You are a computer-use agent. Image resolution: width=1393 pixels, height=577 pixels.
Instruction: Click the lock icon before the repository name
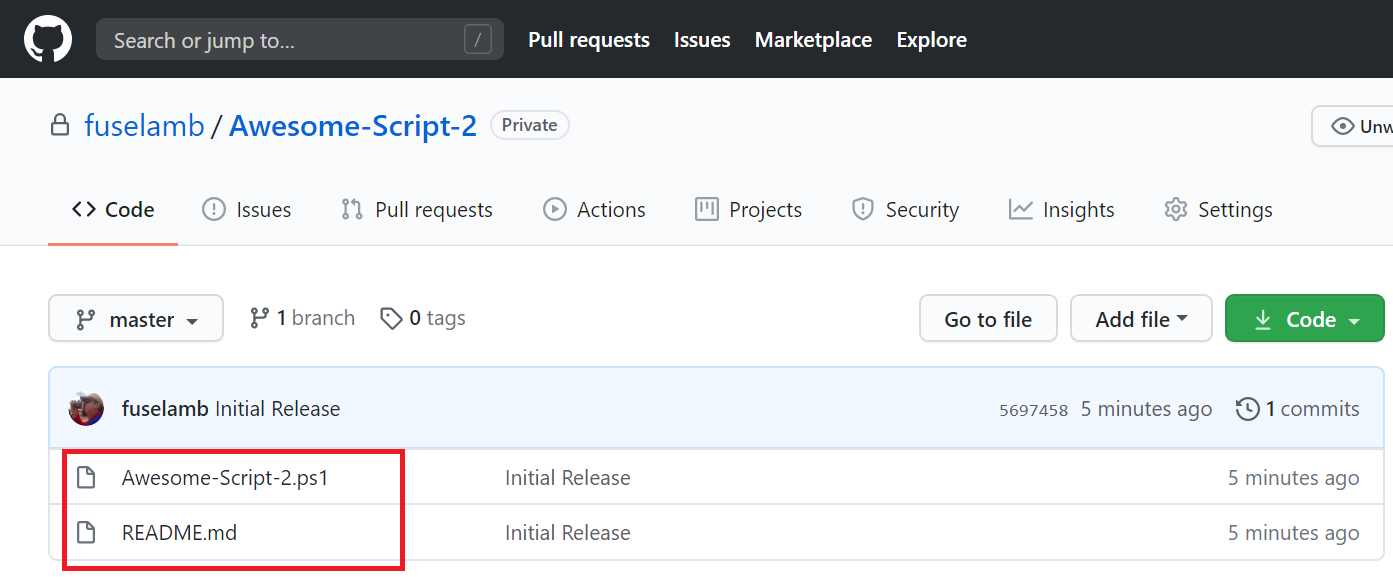click(60, 124)
